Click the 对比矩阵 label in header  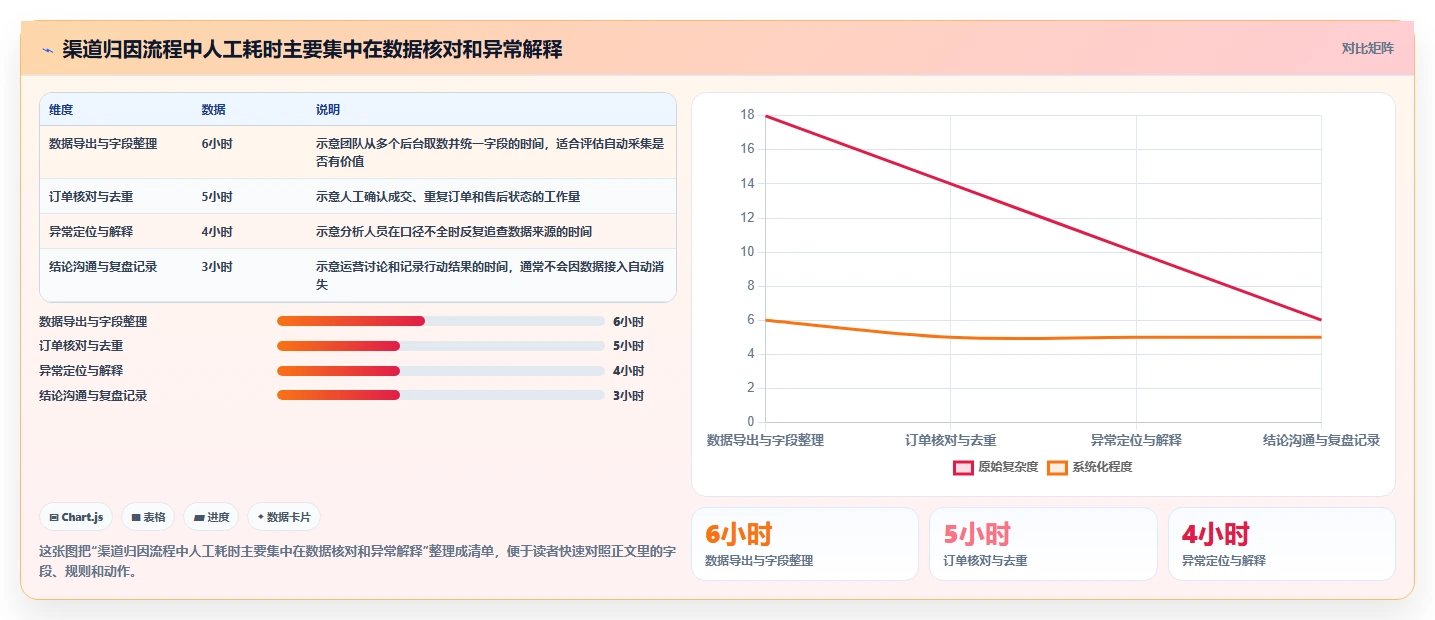coord(1368,48)
